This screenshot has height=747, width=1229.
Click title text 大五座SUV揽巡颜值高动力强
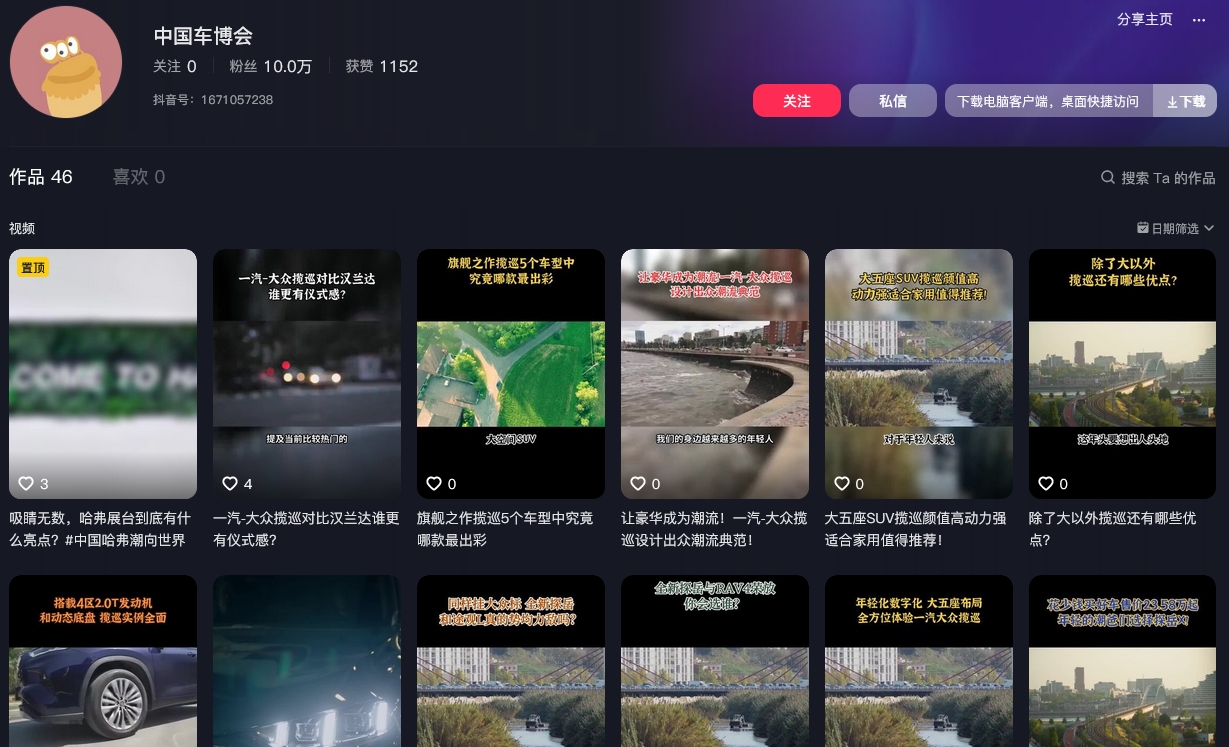pyautogui.click(x=915, y=529)
